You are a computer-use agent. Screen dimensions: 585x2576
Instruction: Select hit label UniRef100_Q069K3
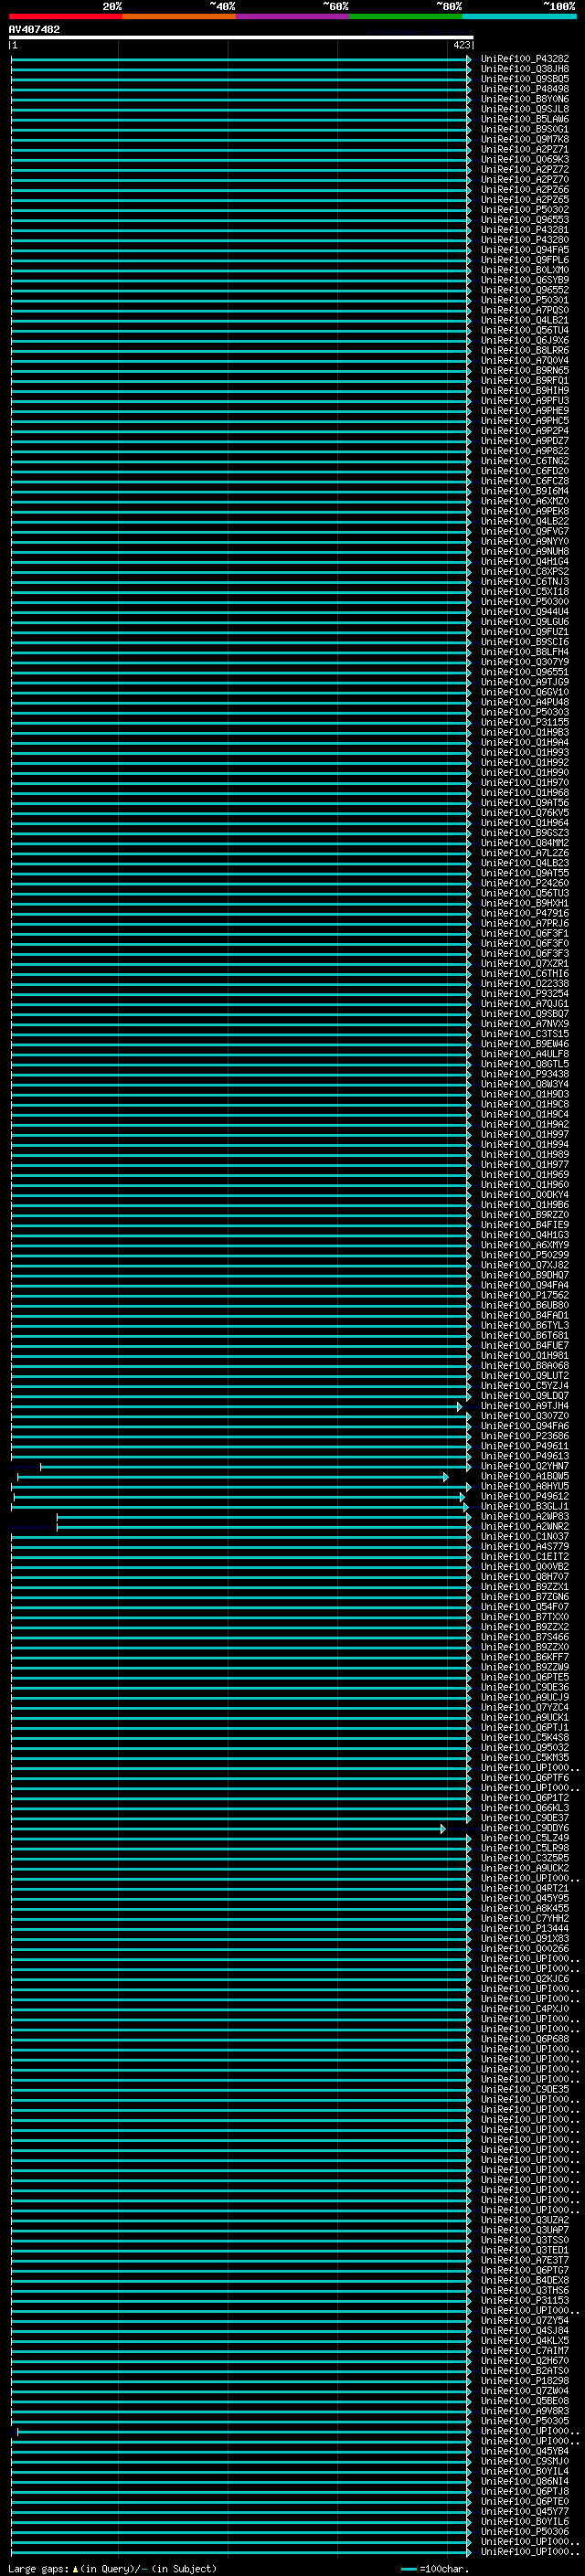pyautogui.click(x=524, y=159)
